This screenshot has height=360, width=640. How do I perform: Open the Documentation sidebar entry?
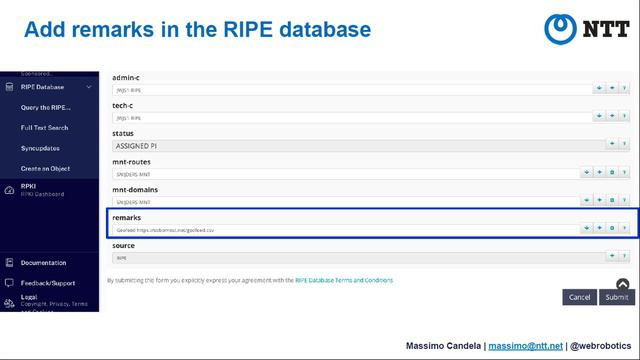(x=43, y=263)
